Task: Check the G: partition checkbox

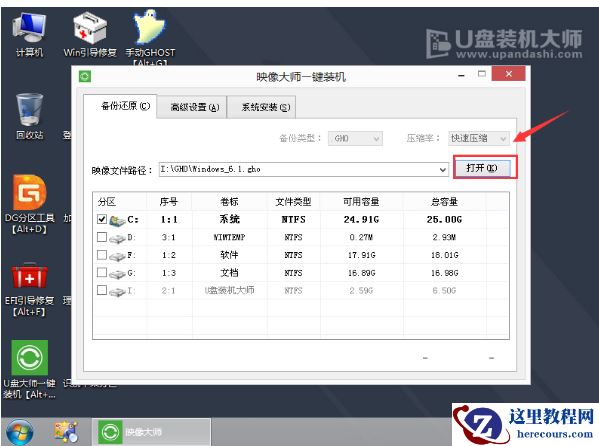Action: click(102, 272)
